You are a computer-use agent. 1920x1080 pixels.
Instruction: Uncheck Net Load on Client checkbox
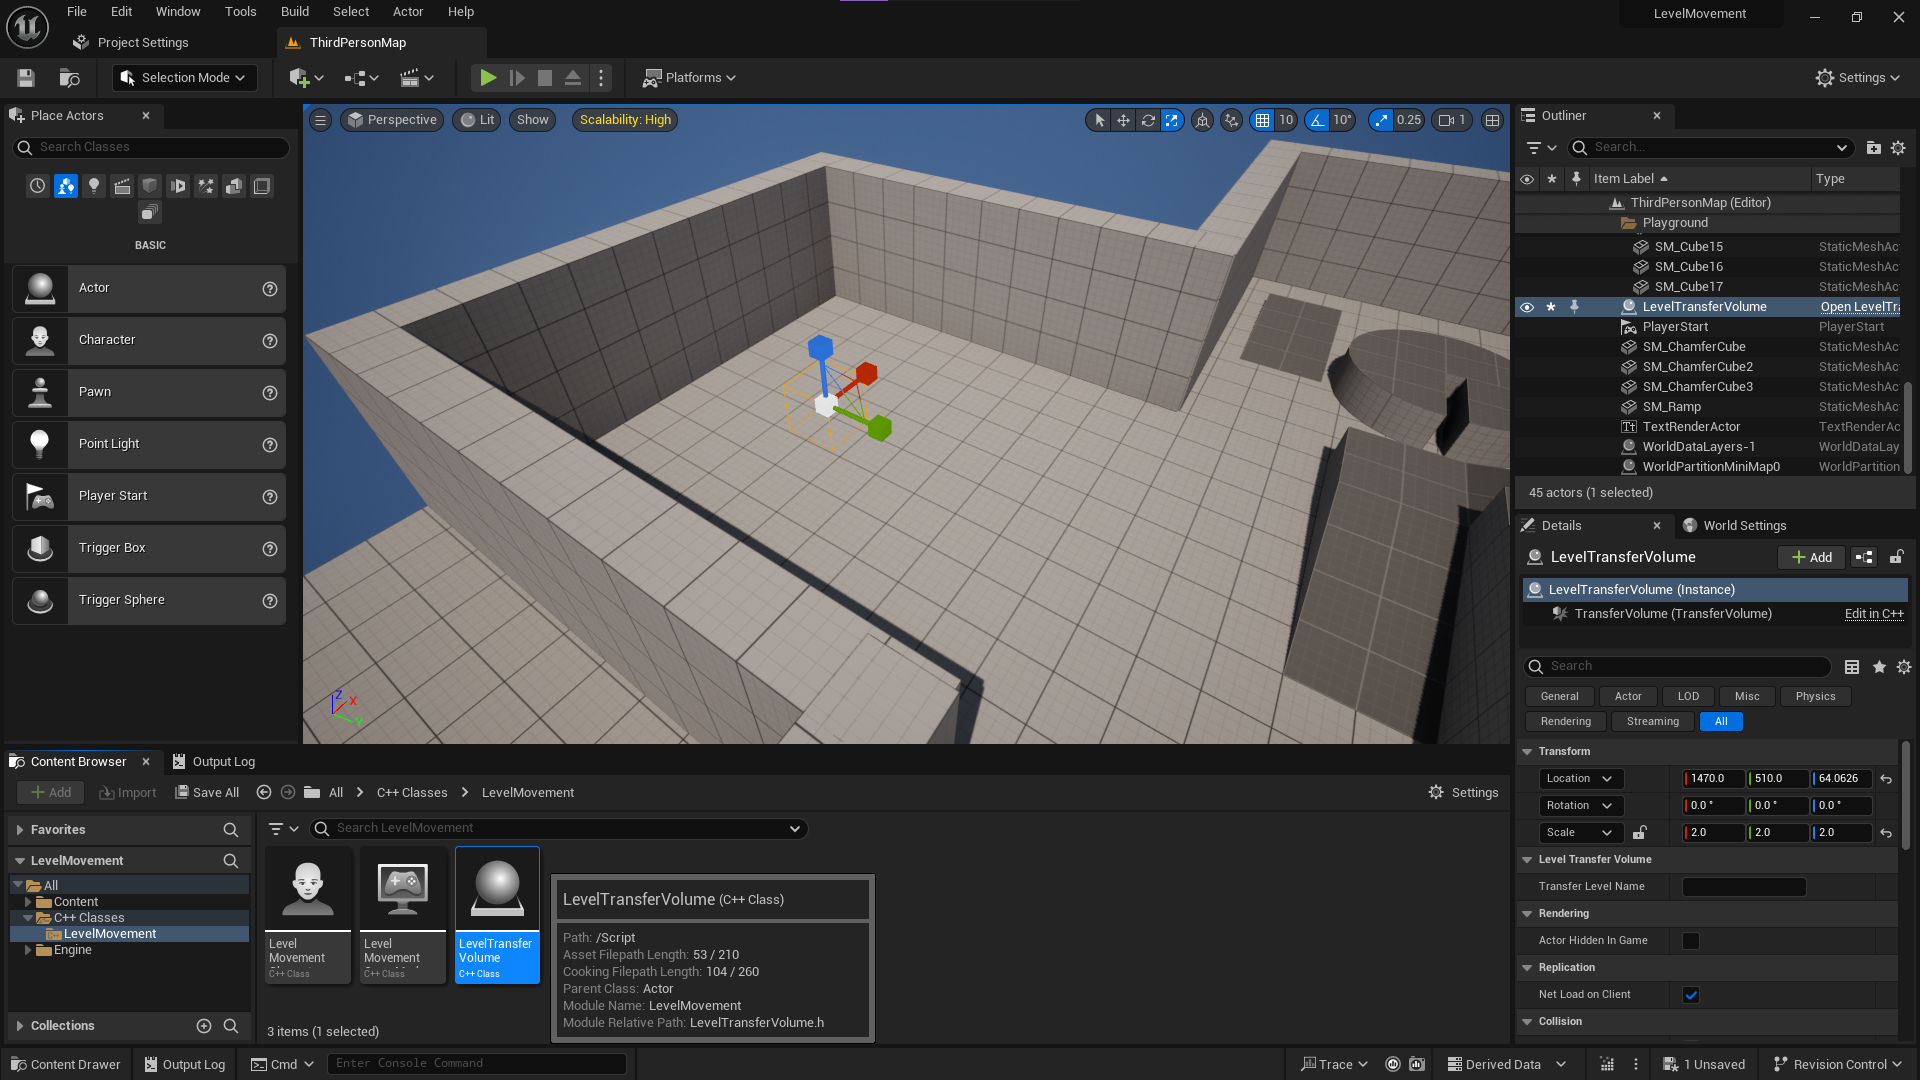pos(1691,995)
